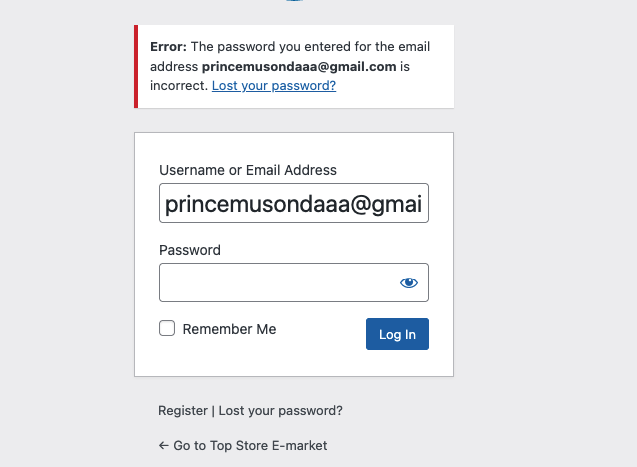Click the bold Error: heading text
Viewport: 637px width, 467px height.
[x=168, y=47]
